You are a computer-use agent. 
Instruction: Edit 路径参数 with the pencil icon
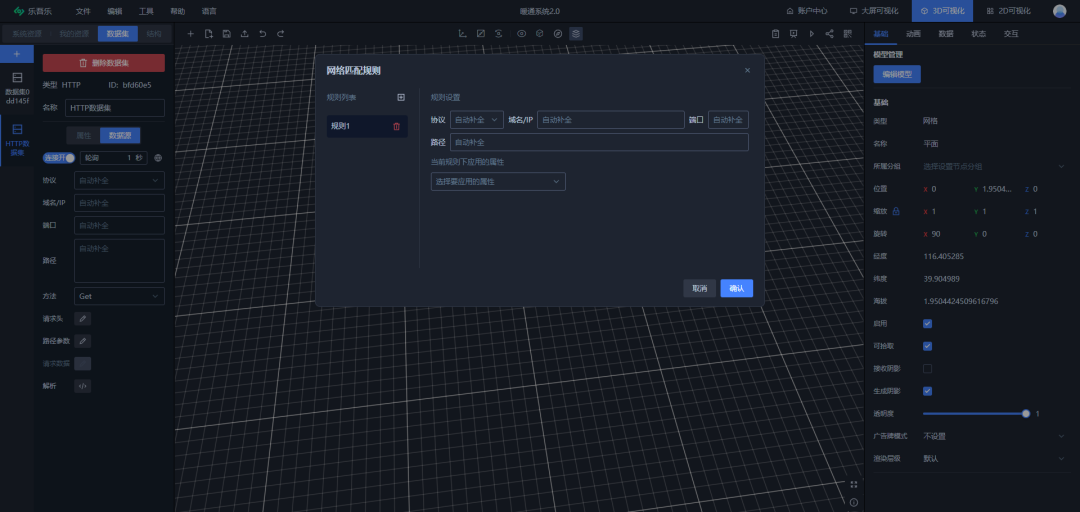click(x=83, y=341)
